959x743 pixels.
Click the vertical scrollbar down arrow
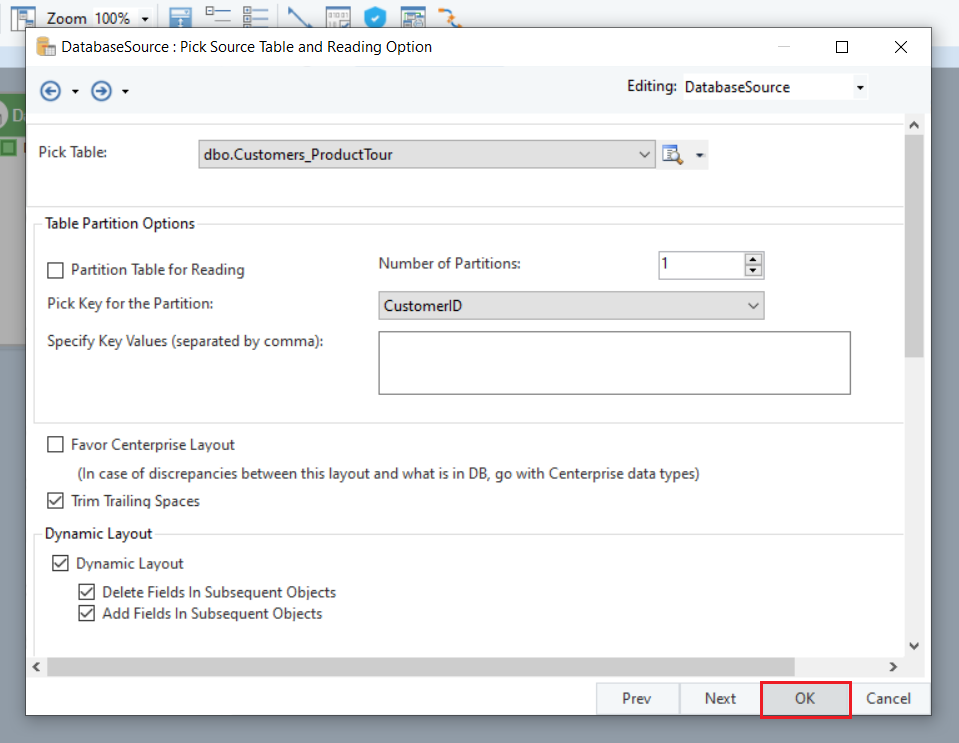(914, 646)
